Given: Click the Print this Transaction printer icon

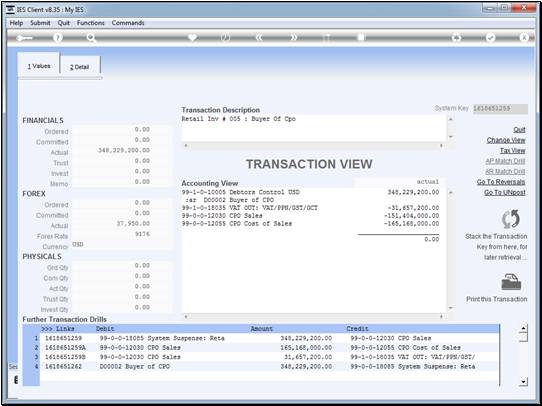Looking at the screenshot, I should (x=511, y=282).
